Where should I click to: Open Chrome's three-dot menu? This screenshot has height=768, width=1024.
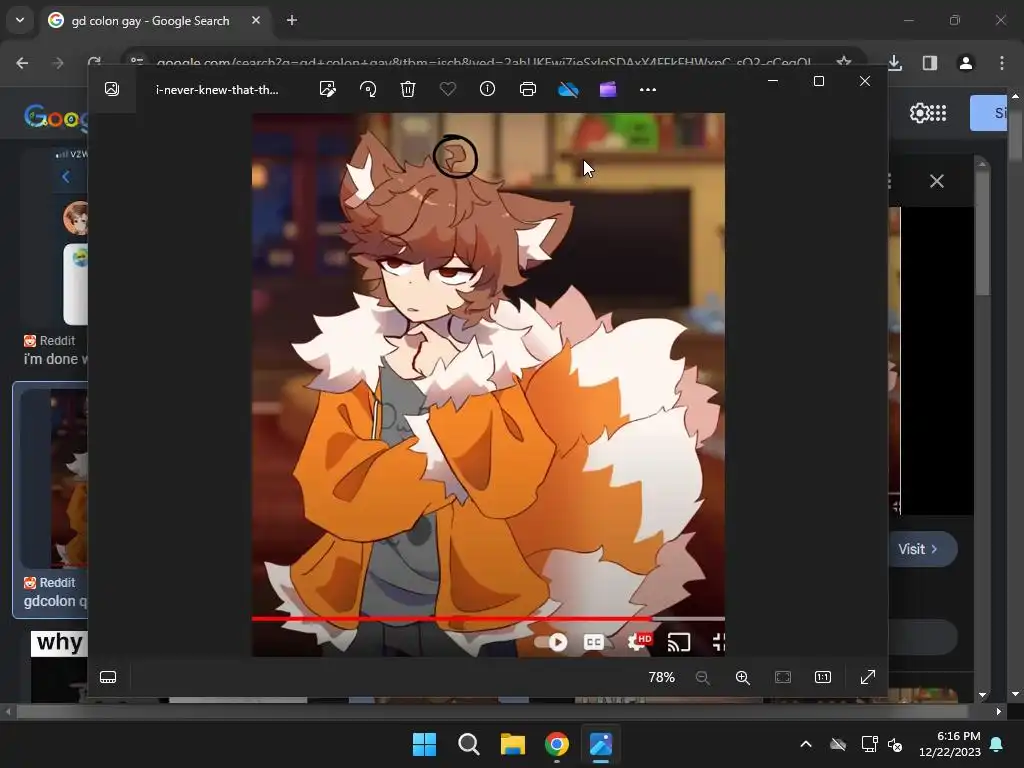1002,63
